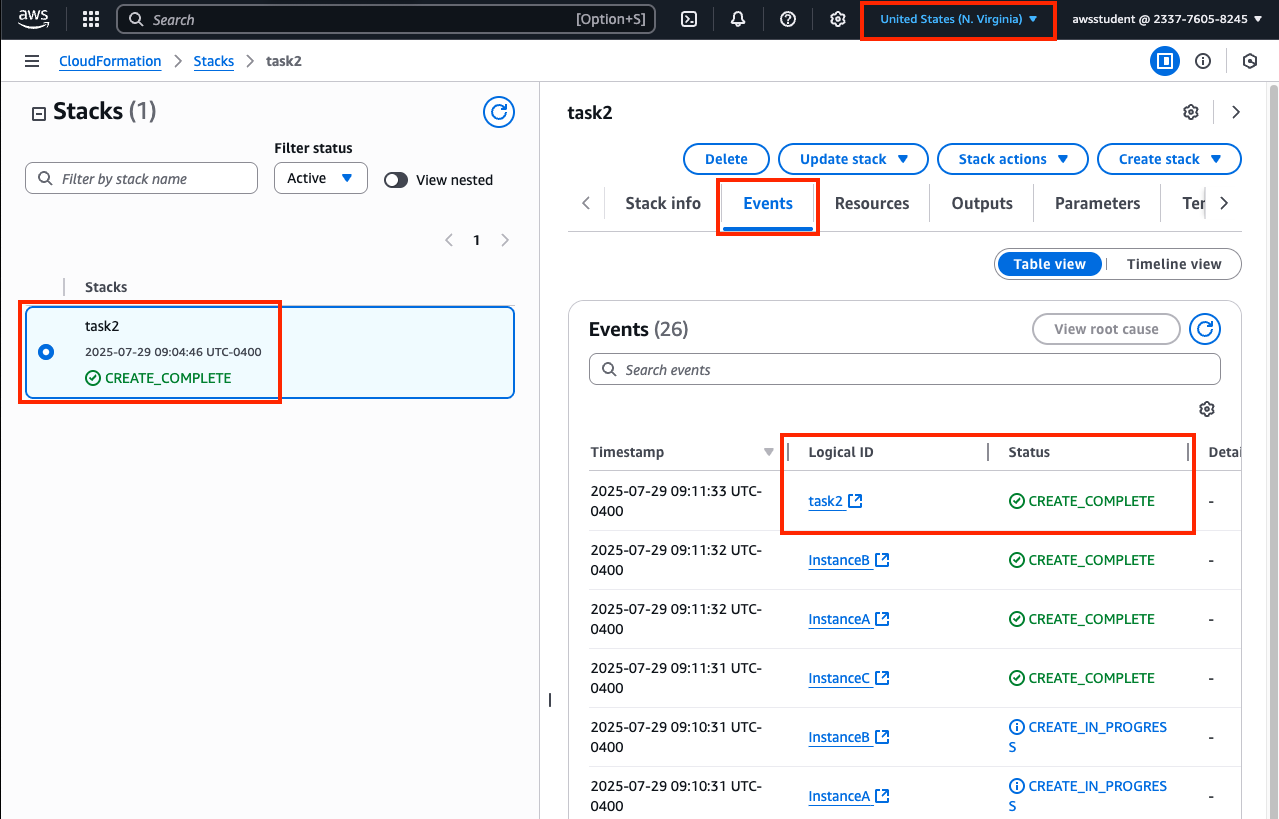Open the task2 Logical ID link
This screenshot has width=1279, height=819.
pyautogui.click(x=826, y=501)
